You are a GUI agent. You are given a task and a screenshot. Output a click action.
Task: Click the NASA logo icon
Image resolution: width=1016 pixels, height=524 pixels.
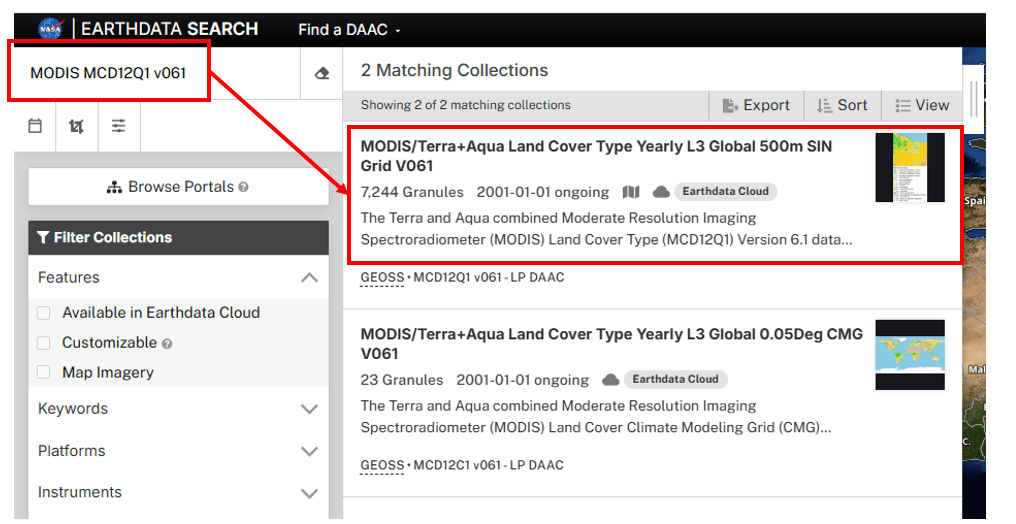(51, 29)
